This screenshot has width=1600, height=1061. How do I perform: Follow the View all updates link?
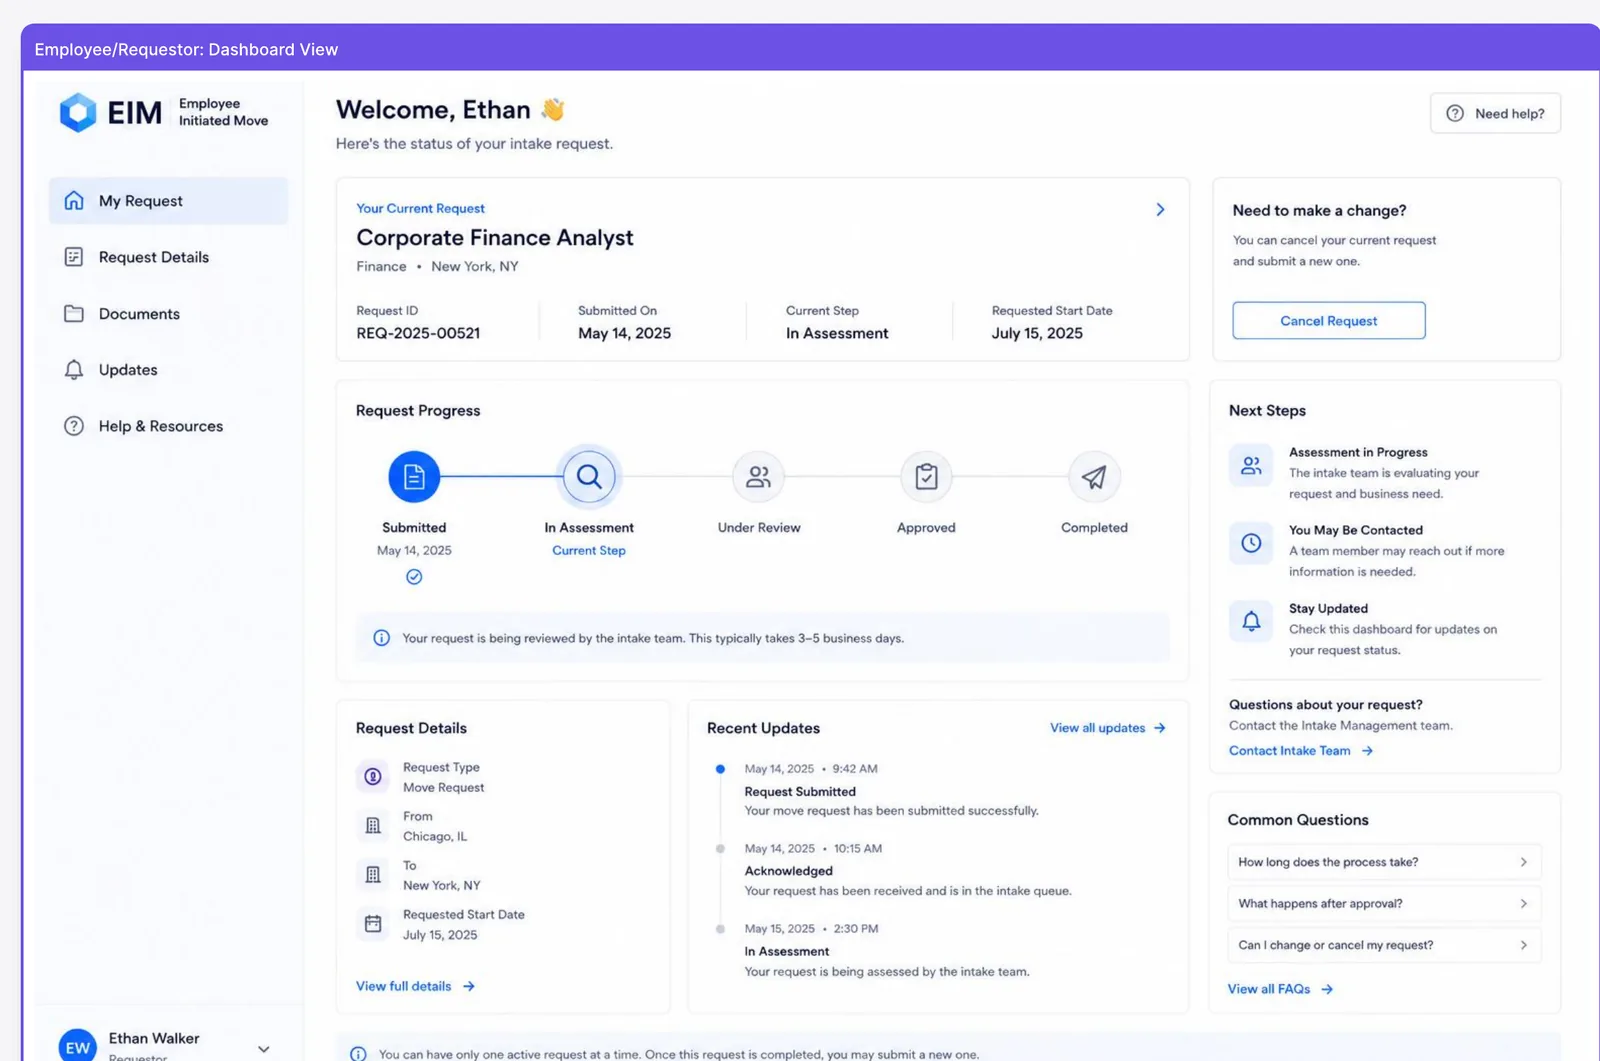click(1108, 728)
